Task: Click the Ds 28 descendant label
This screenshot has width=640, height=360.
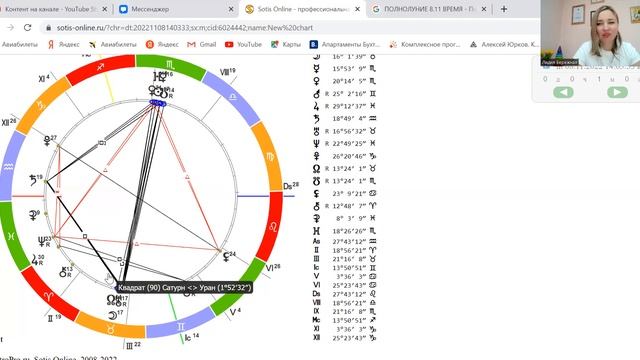Action: click(291, 186)
